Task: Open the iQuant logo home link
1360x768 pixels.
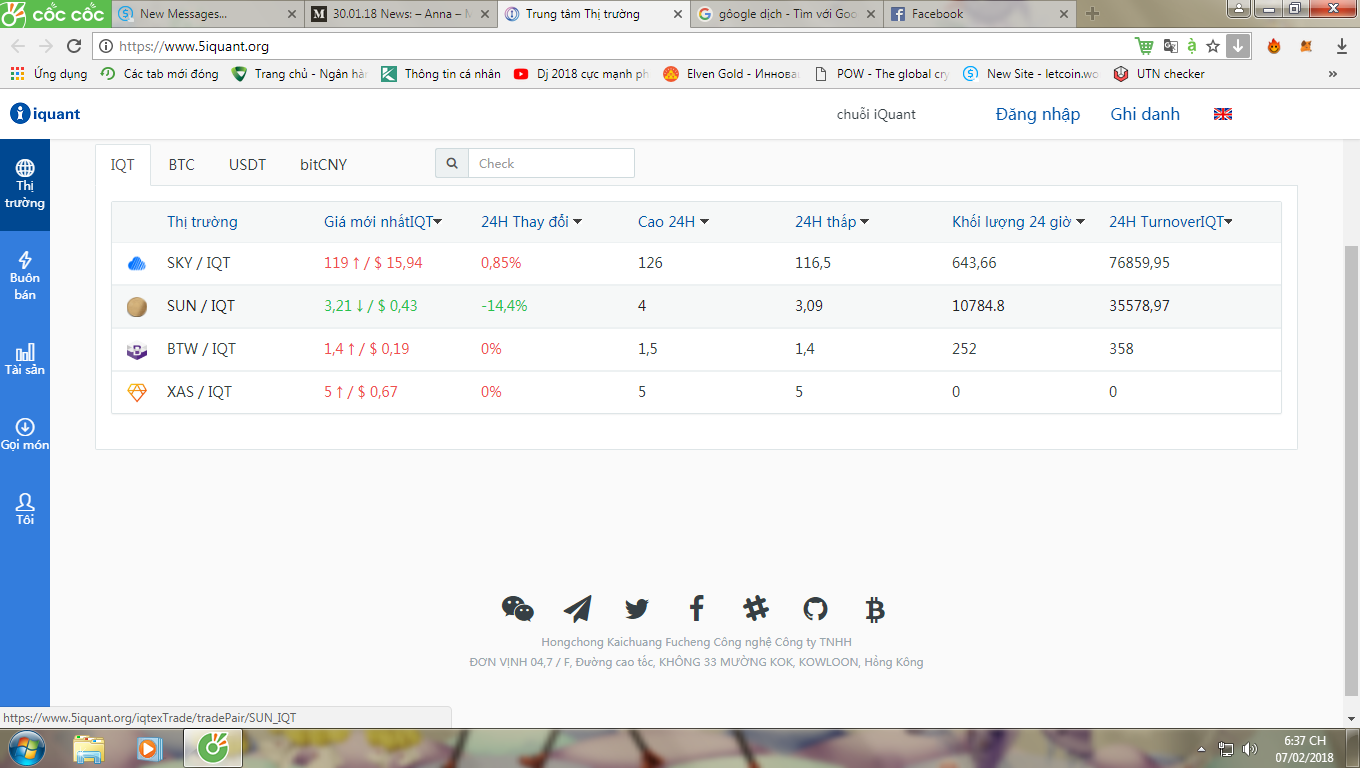Action: [45, 114]
